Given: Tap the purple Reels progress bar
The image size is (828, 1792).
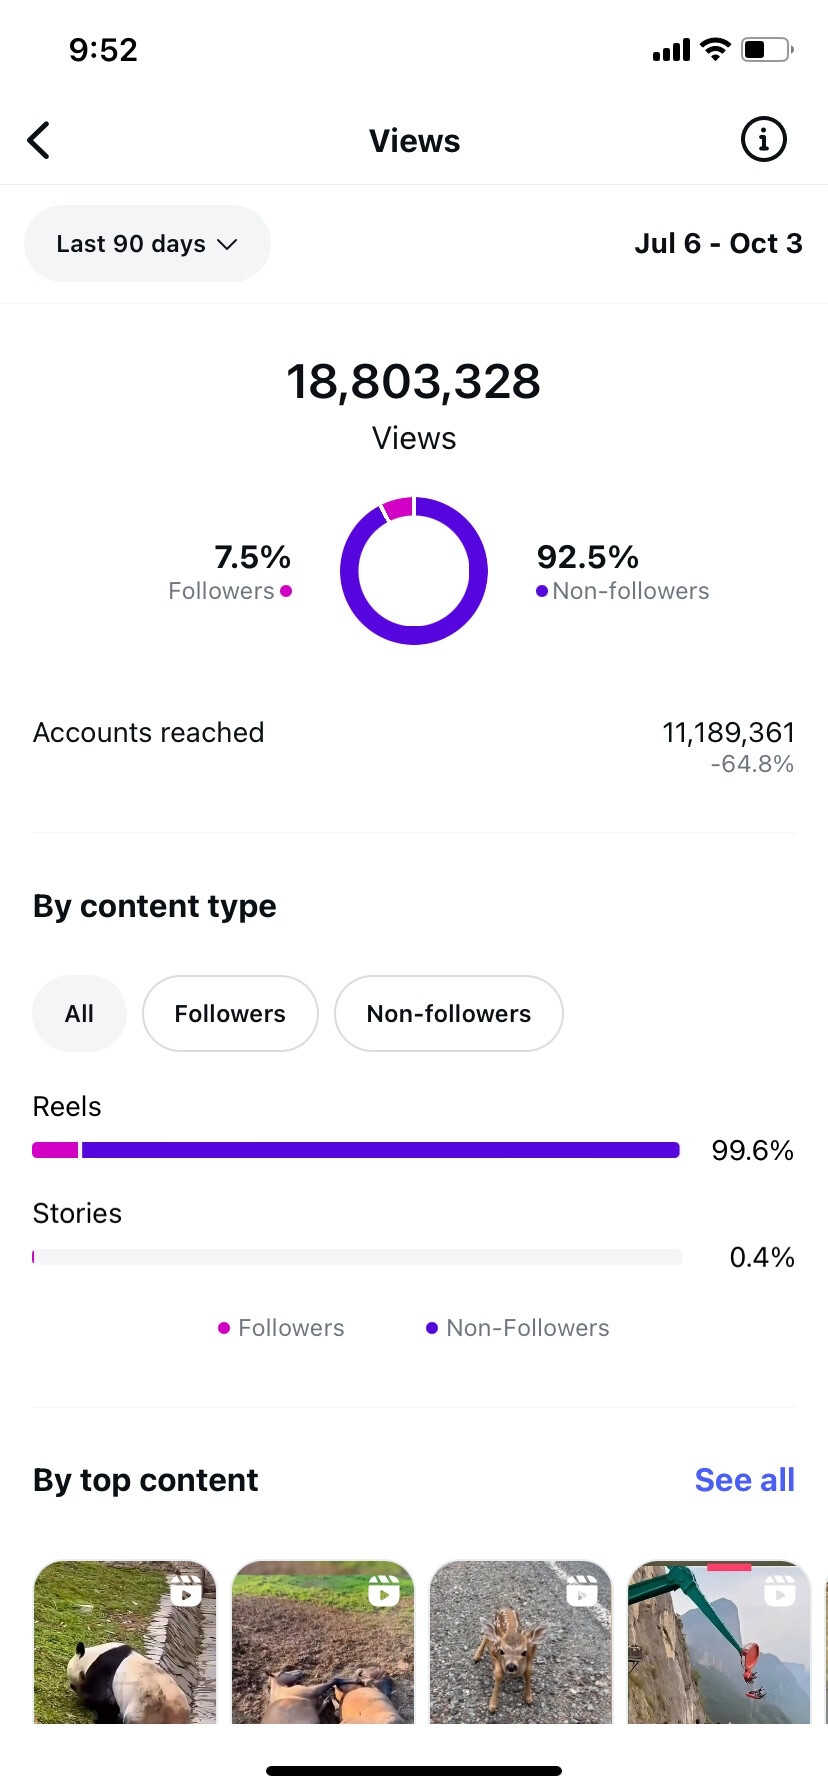Looking at the screenshot, I should [380, 1150].
